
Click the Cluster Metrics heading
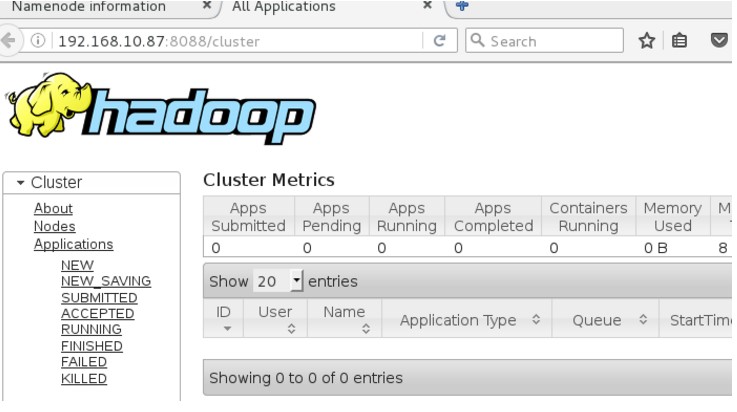268,179
